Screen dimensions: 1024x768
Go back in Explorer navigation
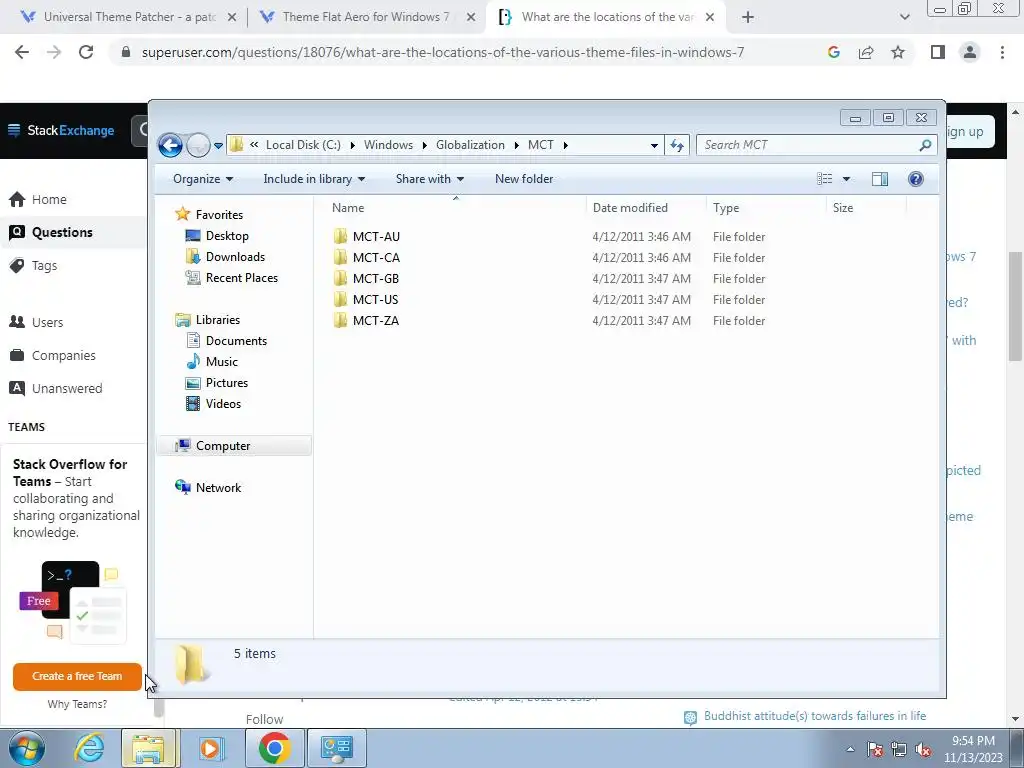(170, 145)
